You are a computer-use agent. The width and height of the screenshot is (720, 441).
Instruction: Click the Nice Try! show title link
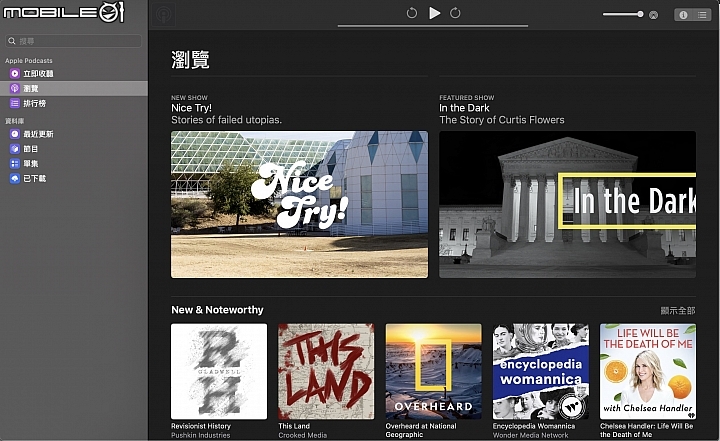pyautogui.click(x=191, y=108)
